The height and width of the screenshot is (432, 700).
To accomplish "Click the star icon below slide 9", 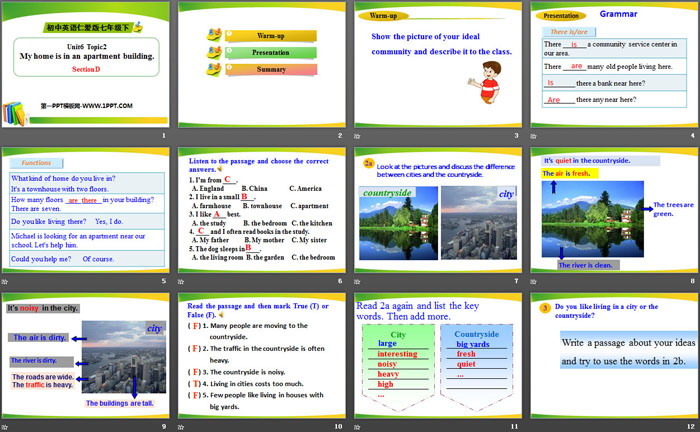I will 8,428.
